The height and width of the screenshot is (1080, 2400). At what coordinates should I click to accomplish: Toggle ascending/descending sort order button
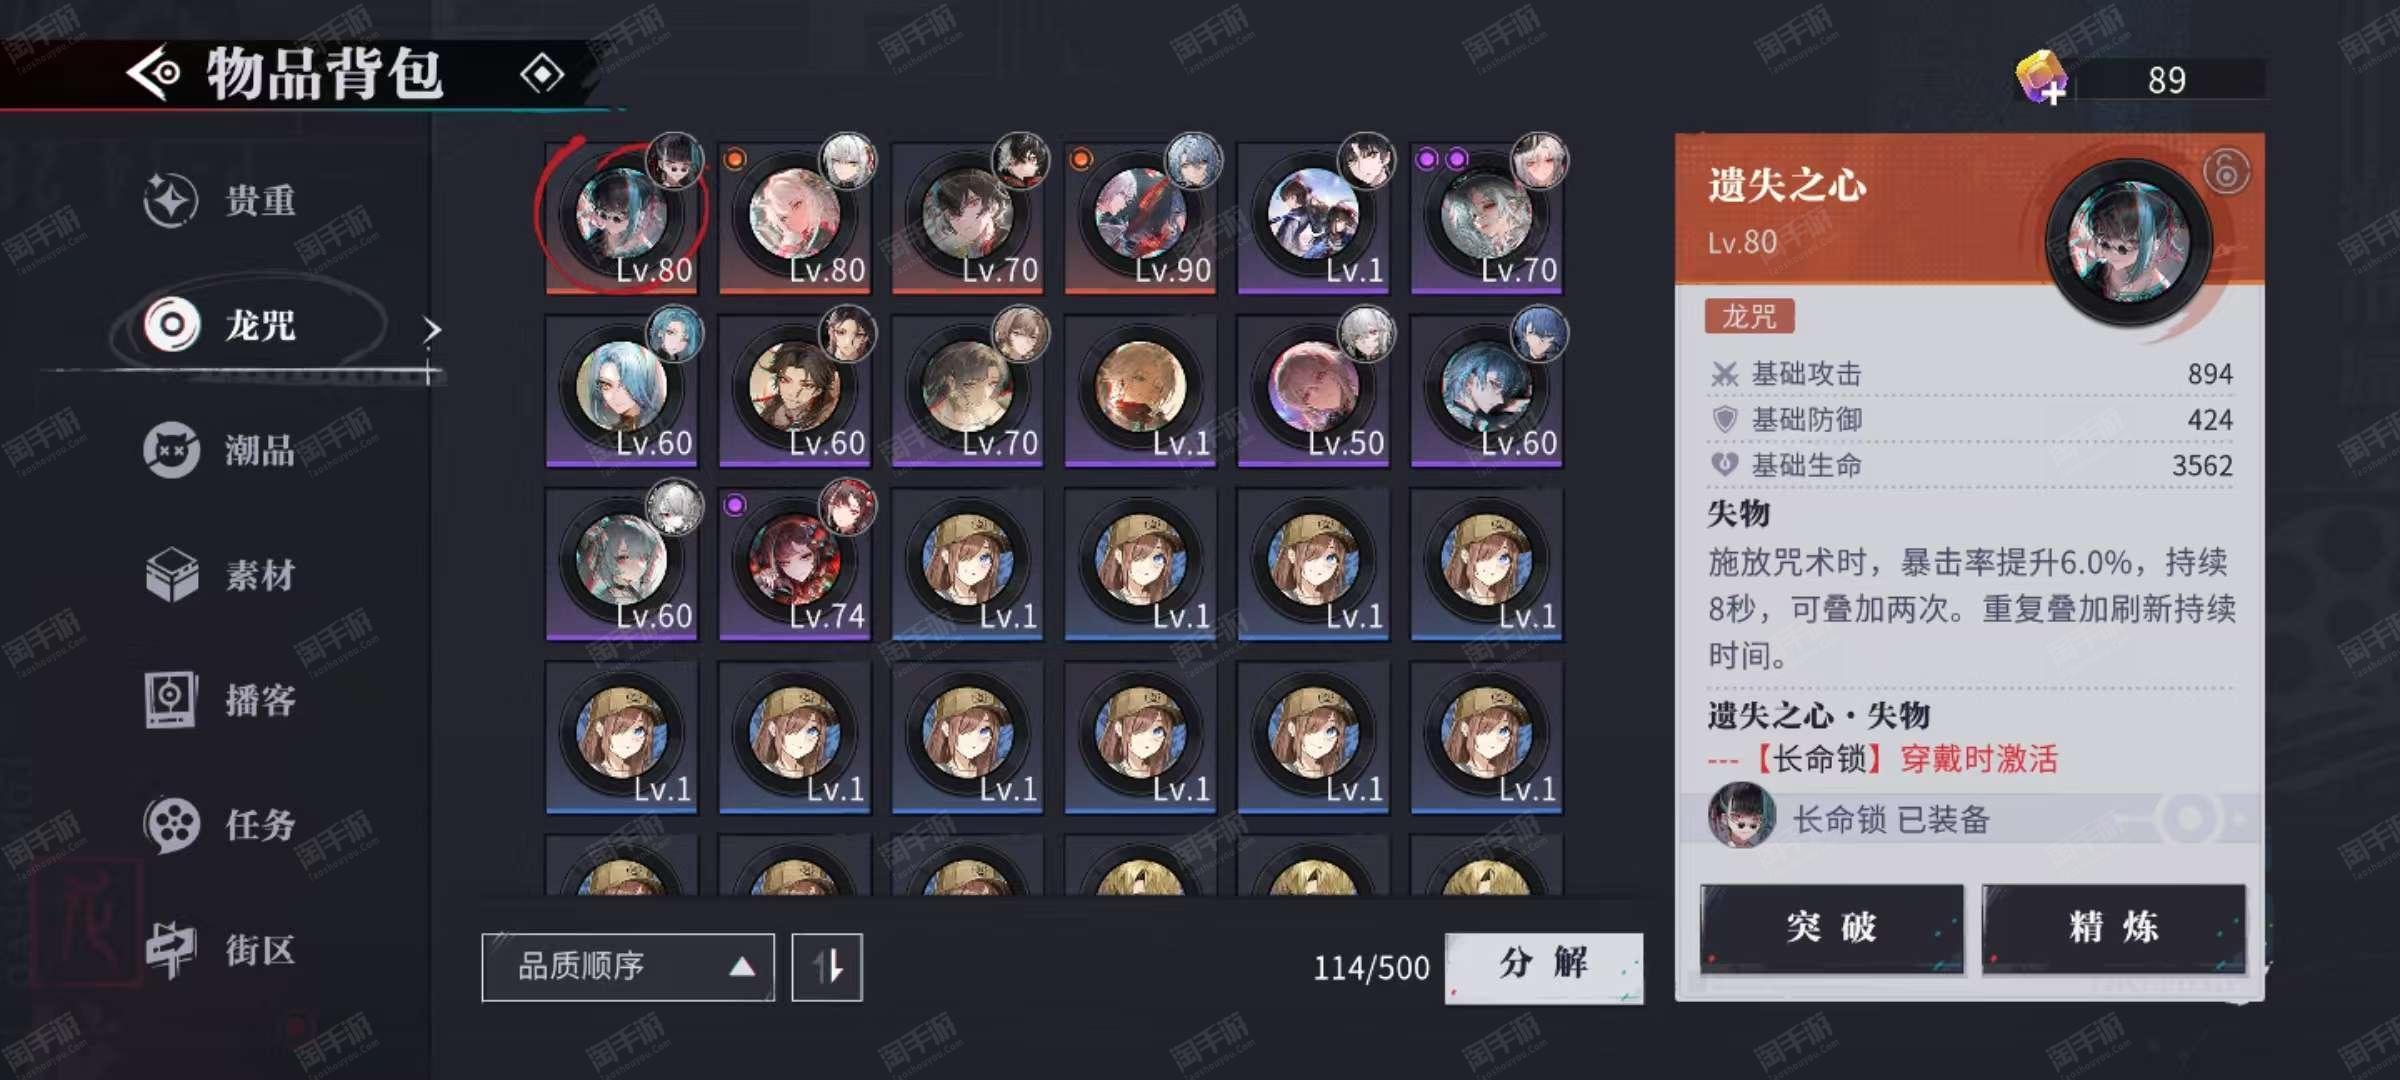coord(827,966)
